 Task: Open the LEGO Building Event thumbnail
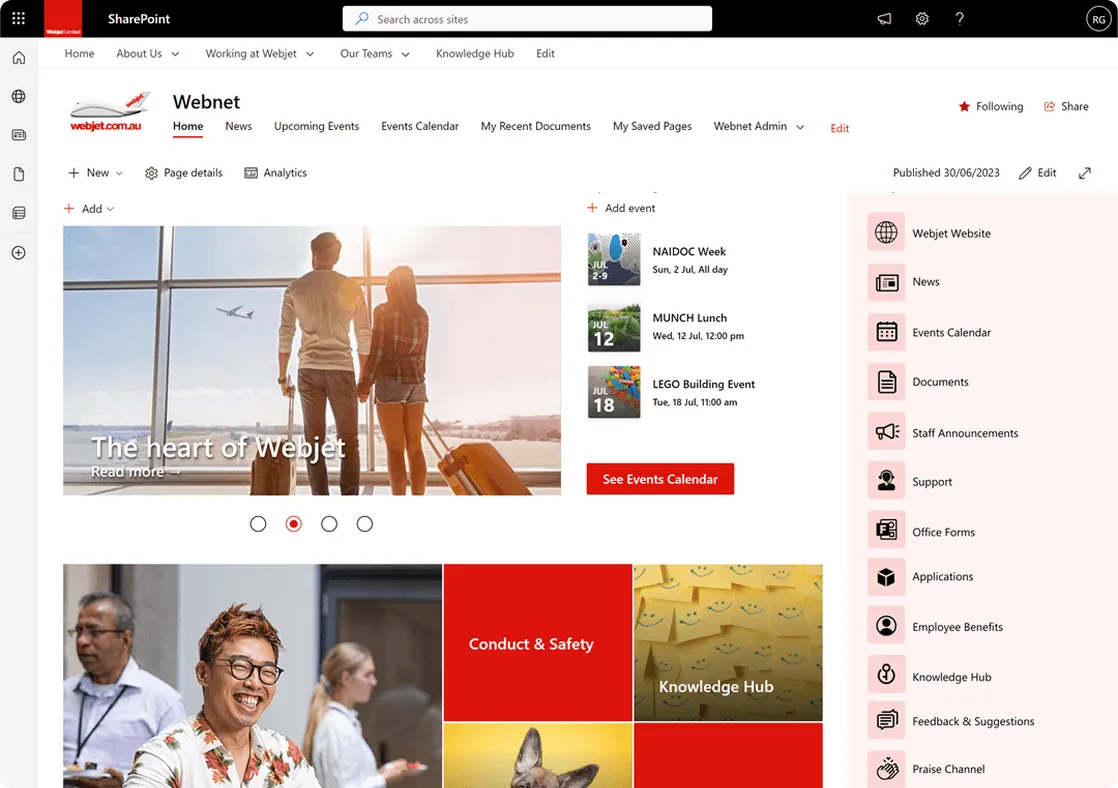pos(614,392)
